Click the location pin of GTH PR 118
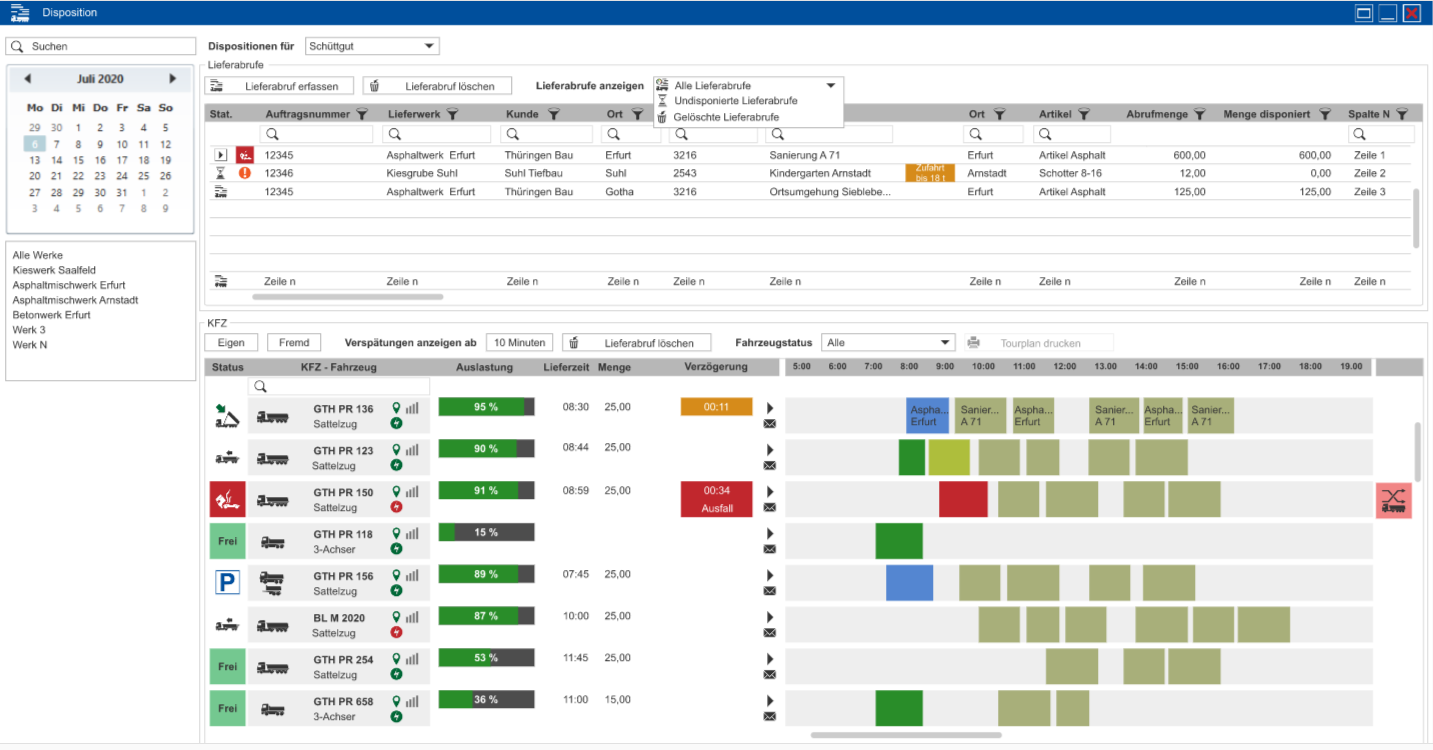The width and height of the screenshot is (1433, 750). click(397, 533)
